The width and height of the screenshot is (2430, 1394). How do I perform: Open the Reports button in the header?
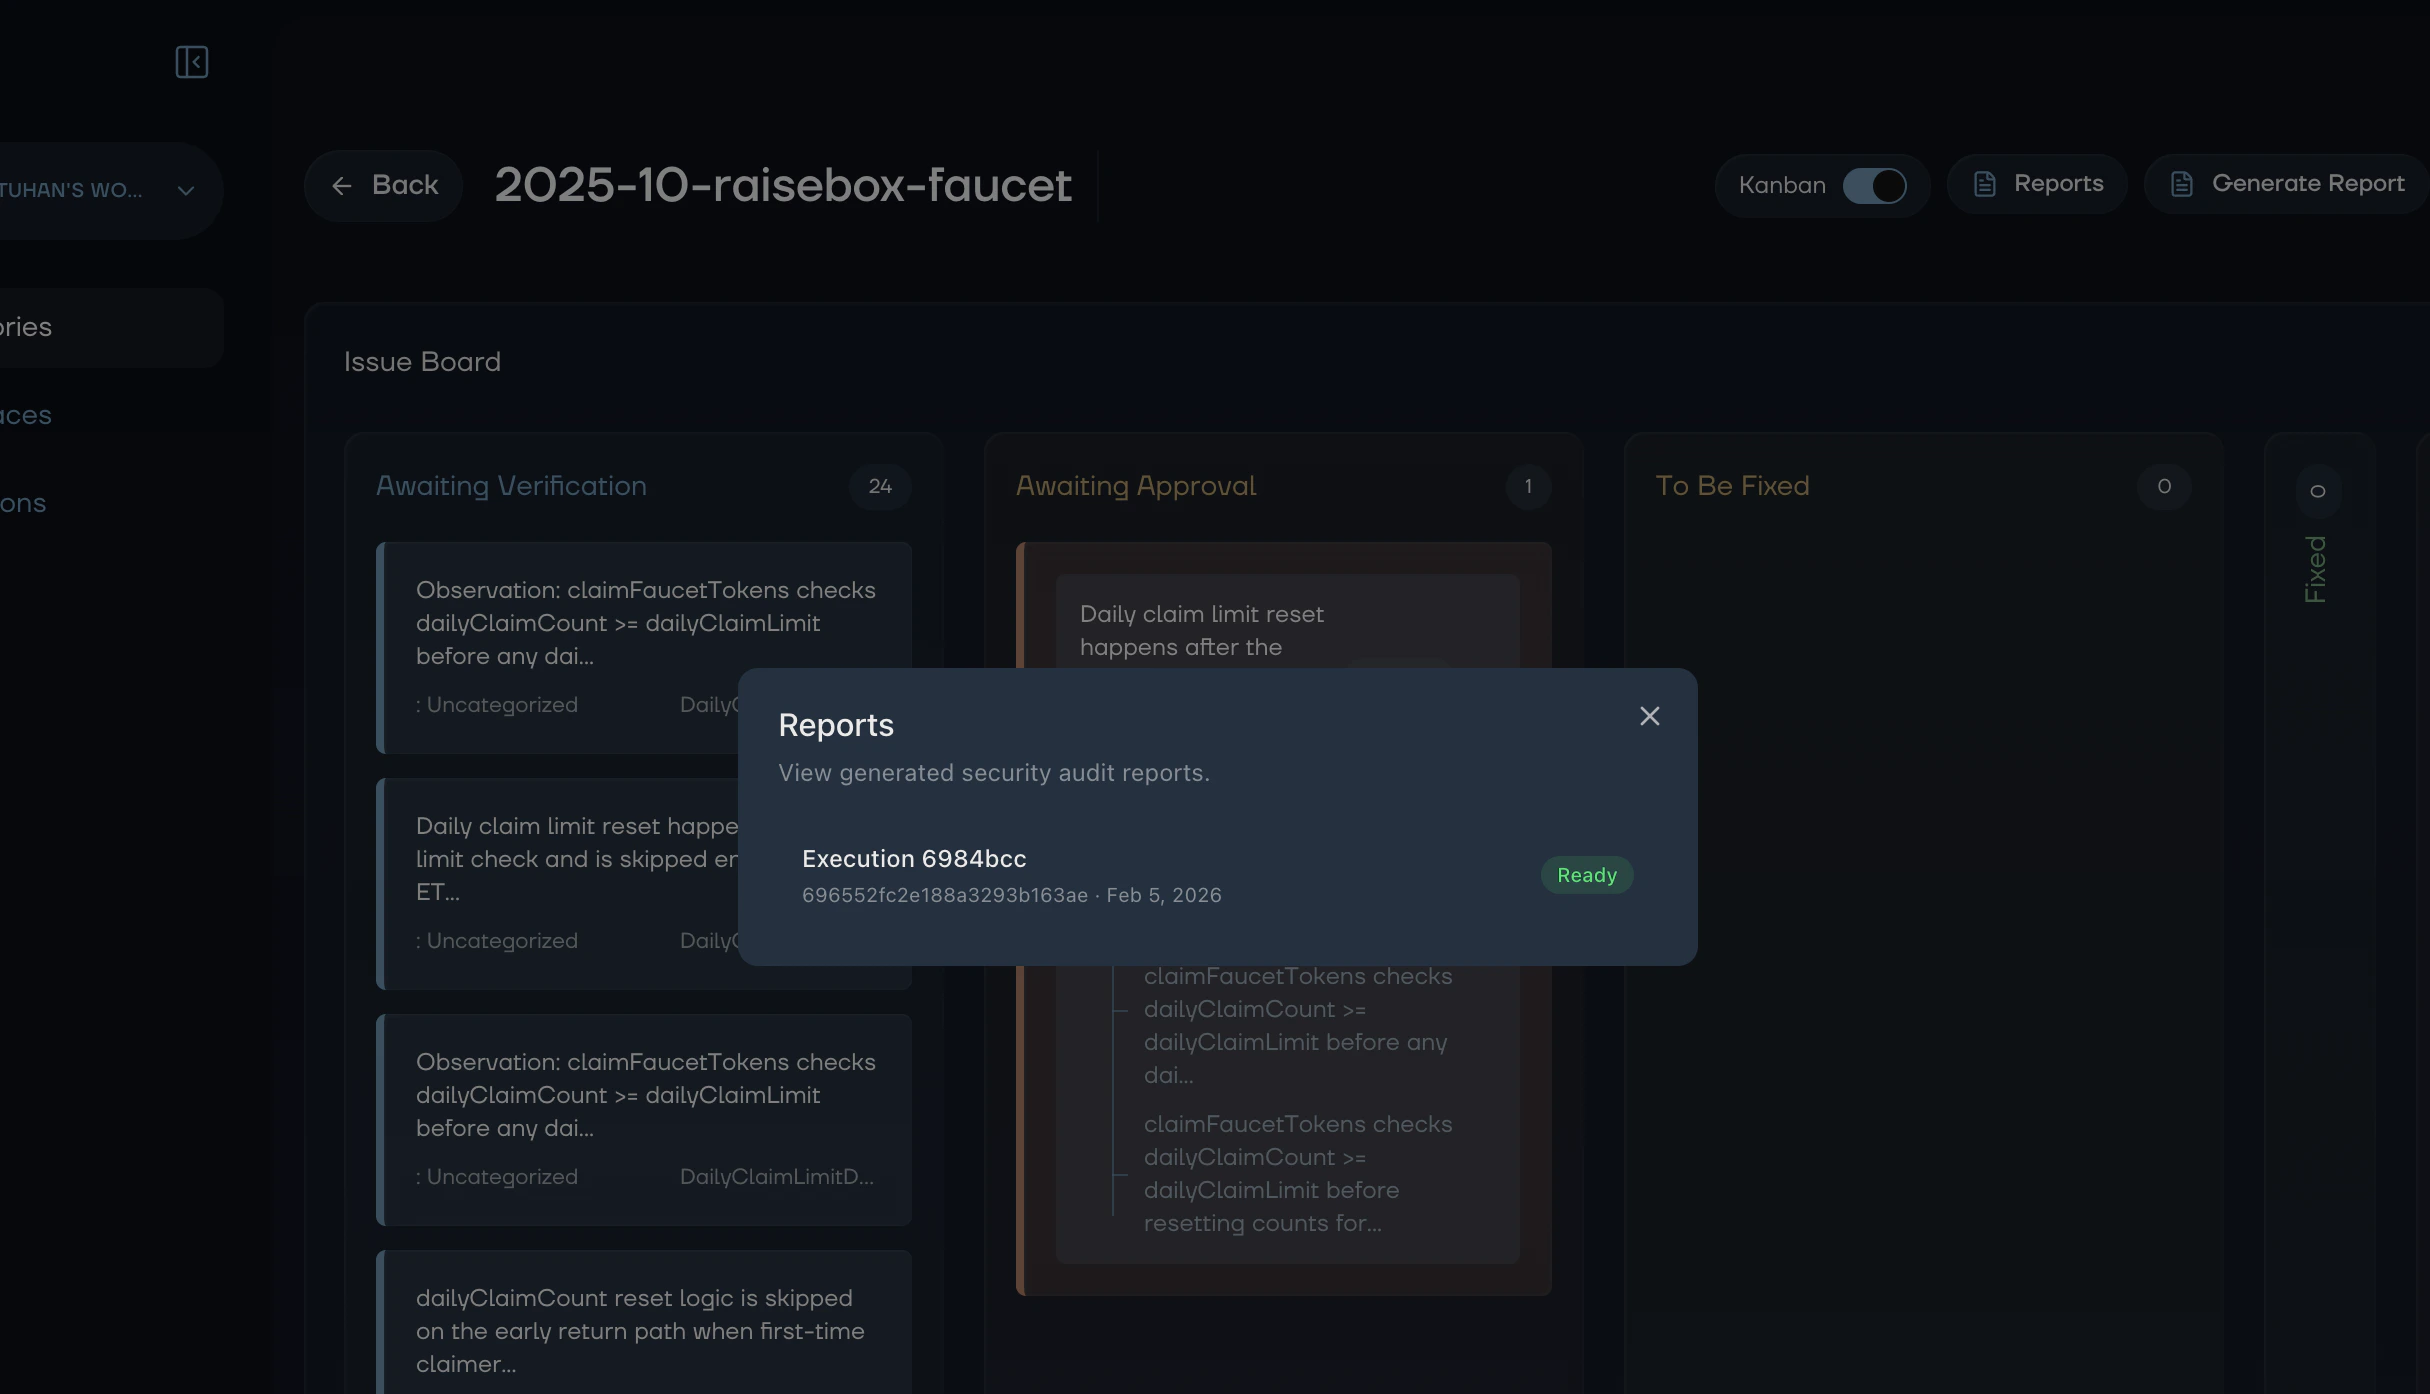pos(2037,184)
